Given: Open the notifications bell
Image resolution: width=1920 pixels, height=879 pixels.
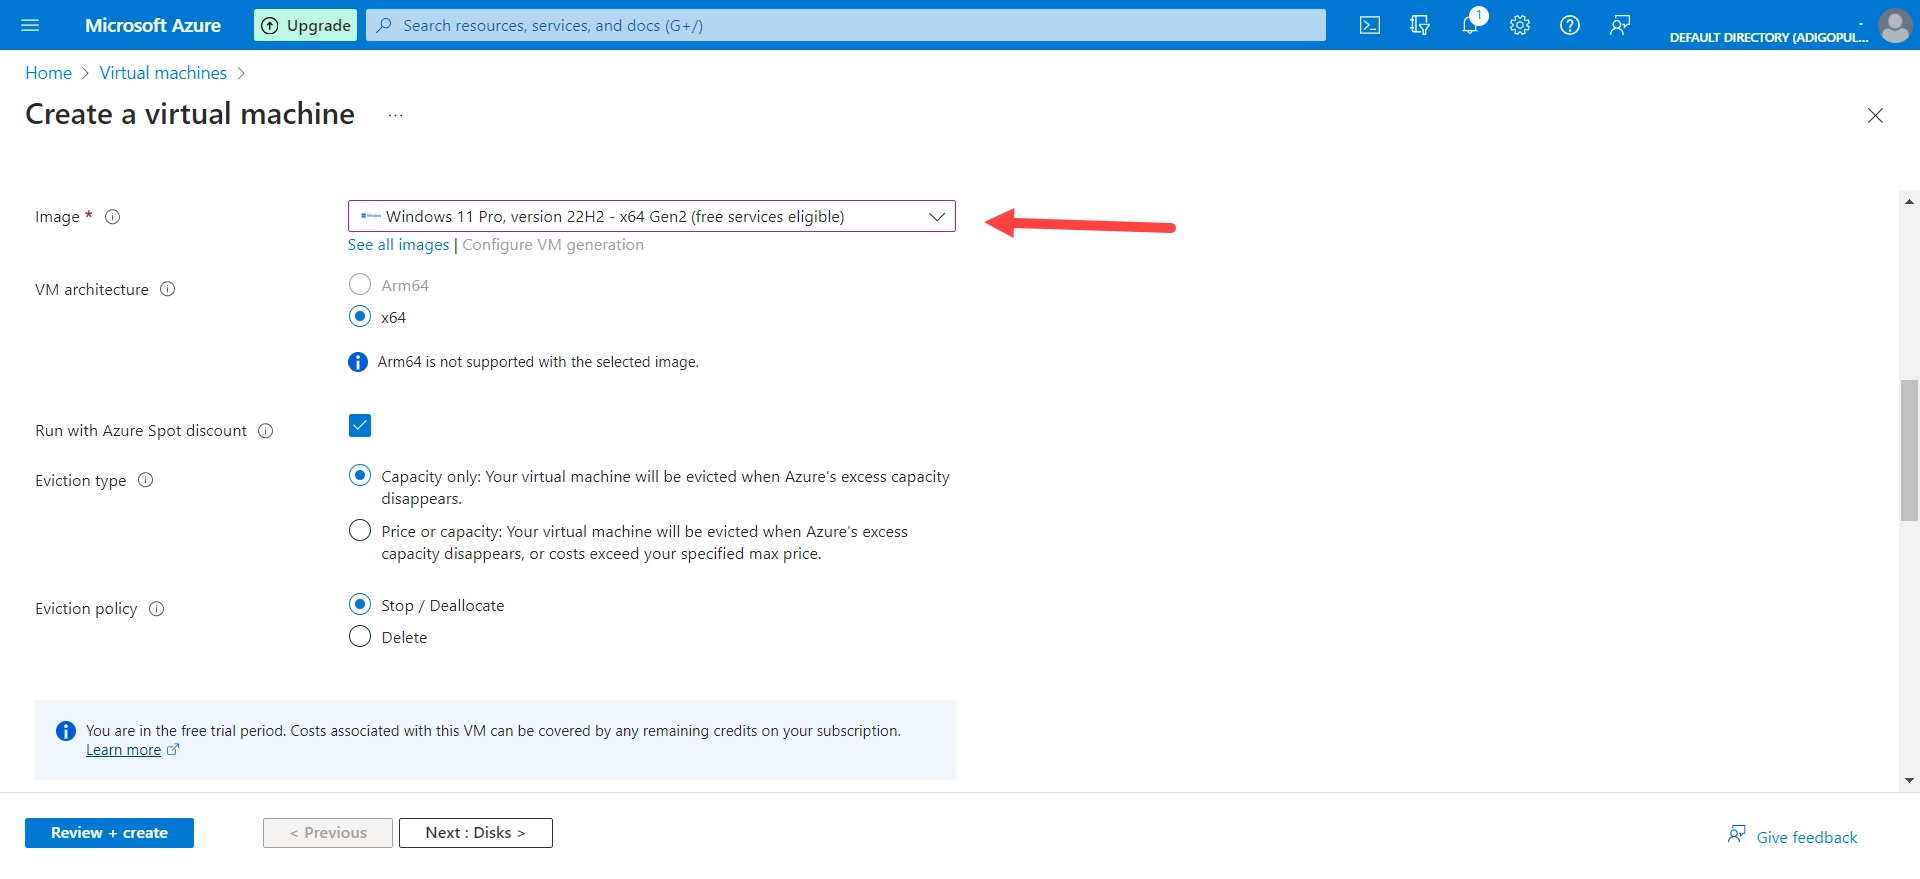Looking at the screenshot, I should point(1470,25).
